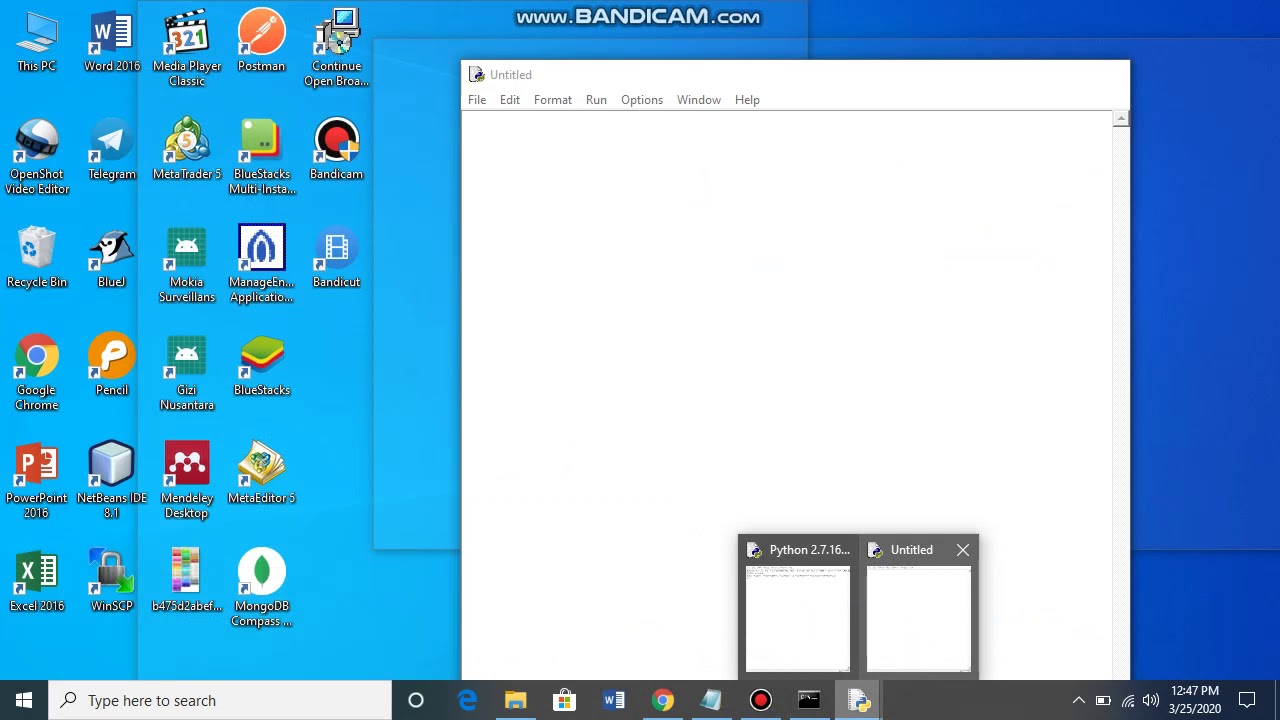Open Windows Start menu
The image size is (1280, 720).
coord(24,700)
